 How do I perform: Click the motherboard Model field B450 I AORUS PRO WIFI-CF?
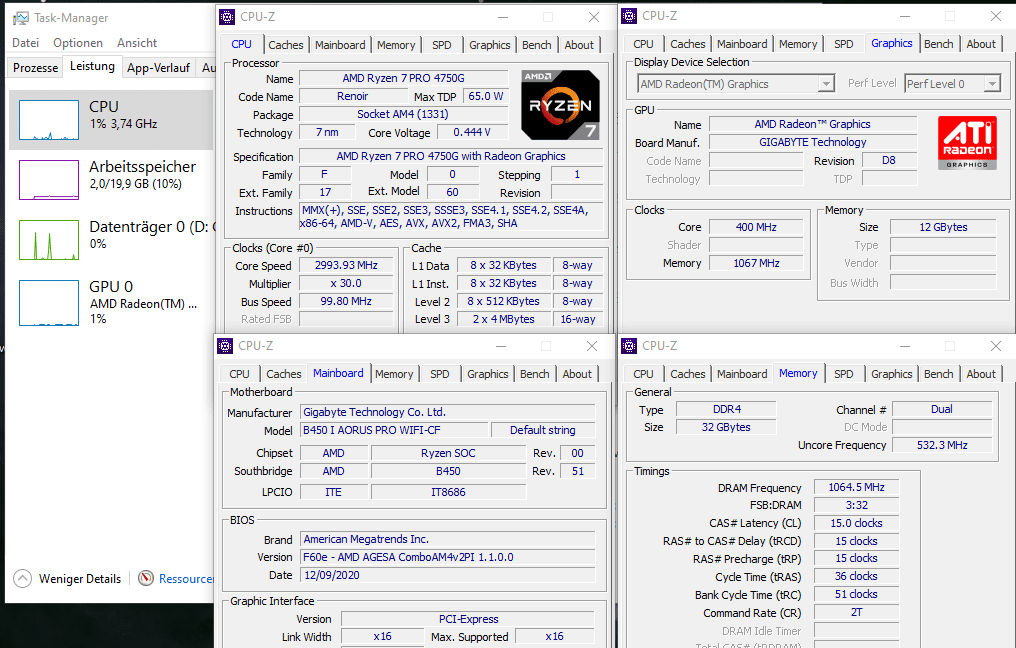click(394, 430)
